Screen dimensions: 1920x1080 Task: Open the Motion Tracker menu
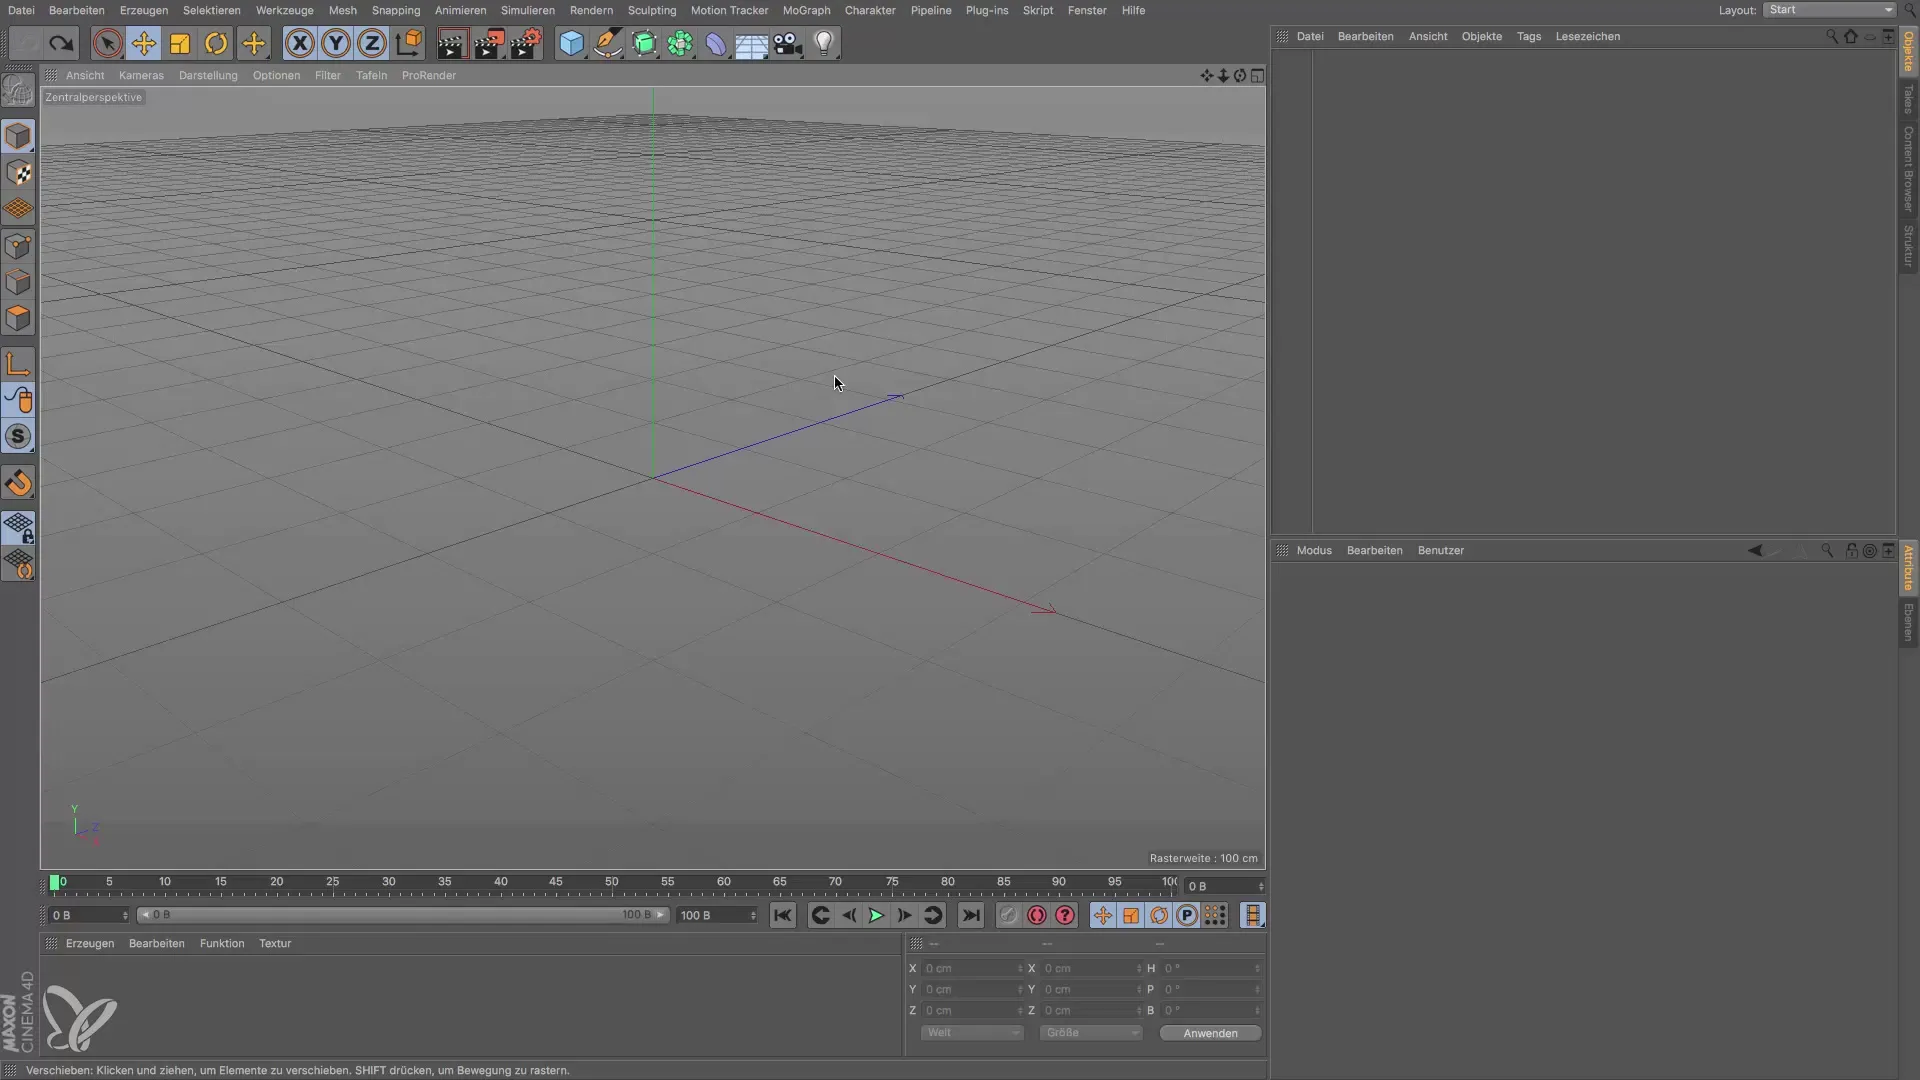(x=729, y=10)
